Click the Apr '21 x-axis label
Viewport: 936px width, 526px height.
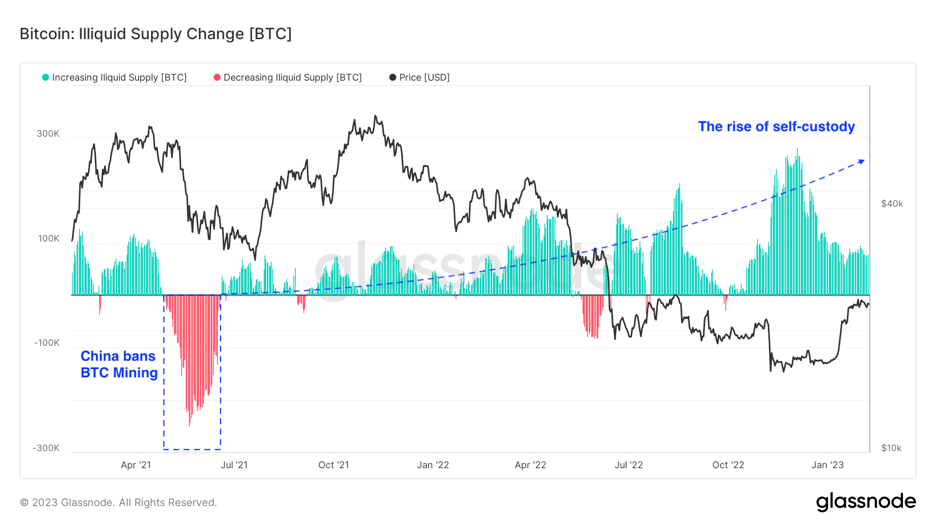[x=136, y=465]
